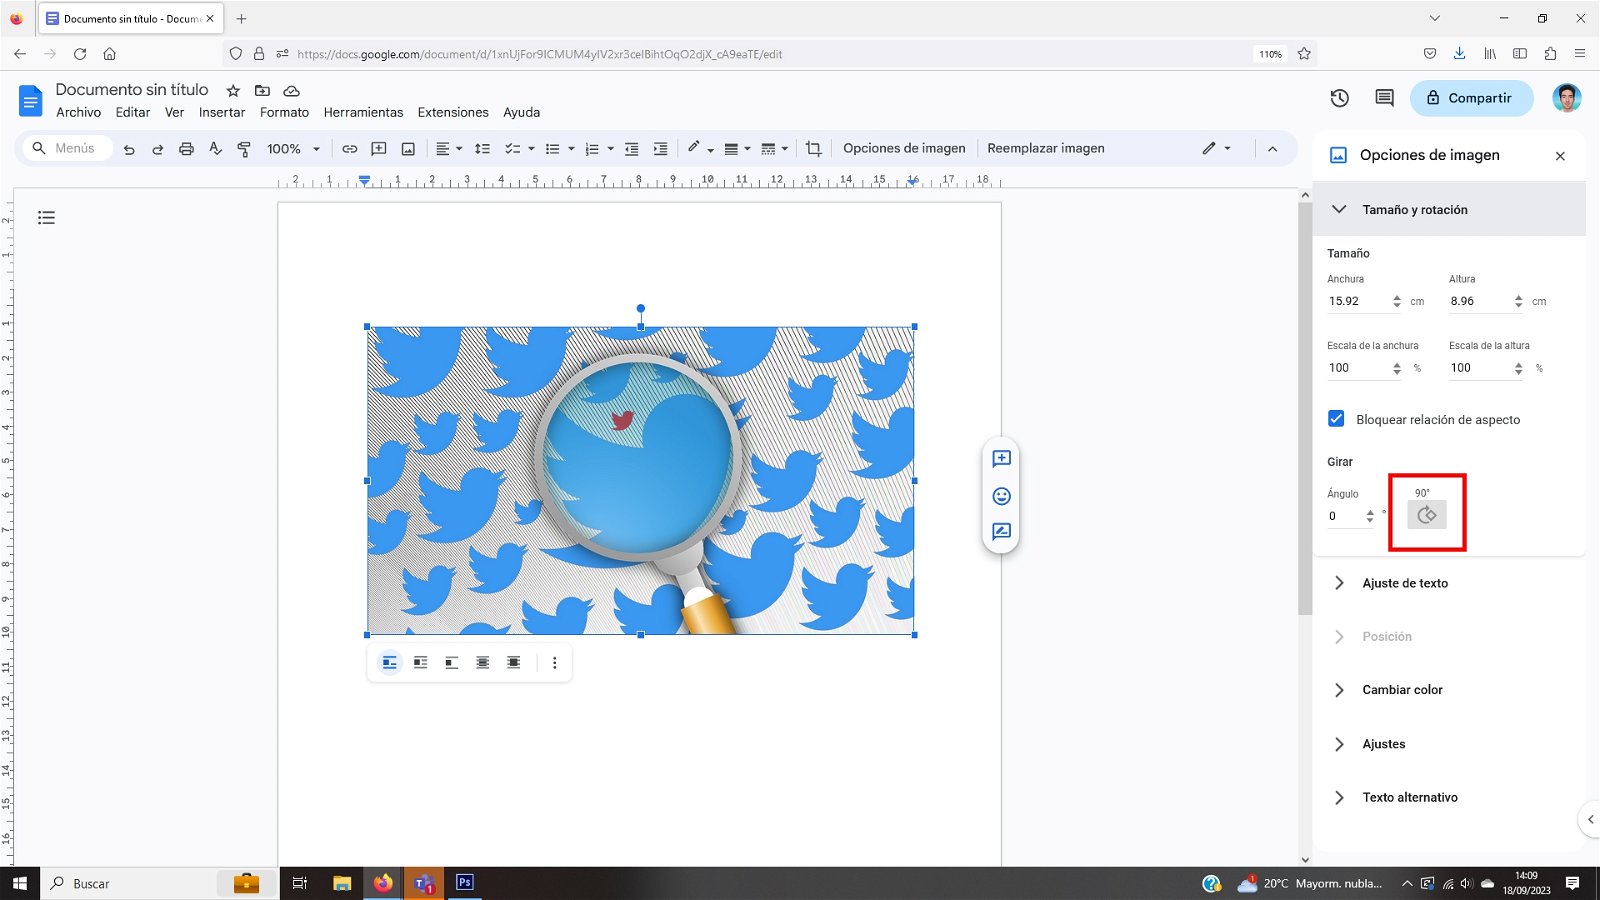Click the line spacing icon
Screen dimensions: 1600x900
482,149
